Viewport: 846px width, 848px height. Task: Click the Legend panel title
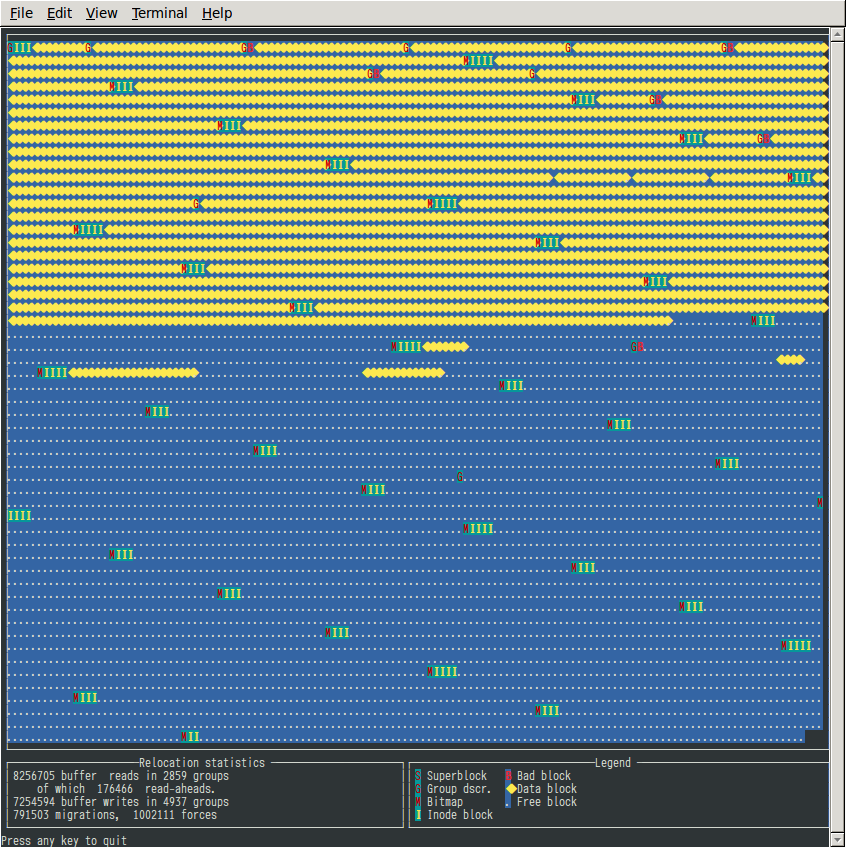[613, 763]
